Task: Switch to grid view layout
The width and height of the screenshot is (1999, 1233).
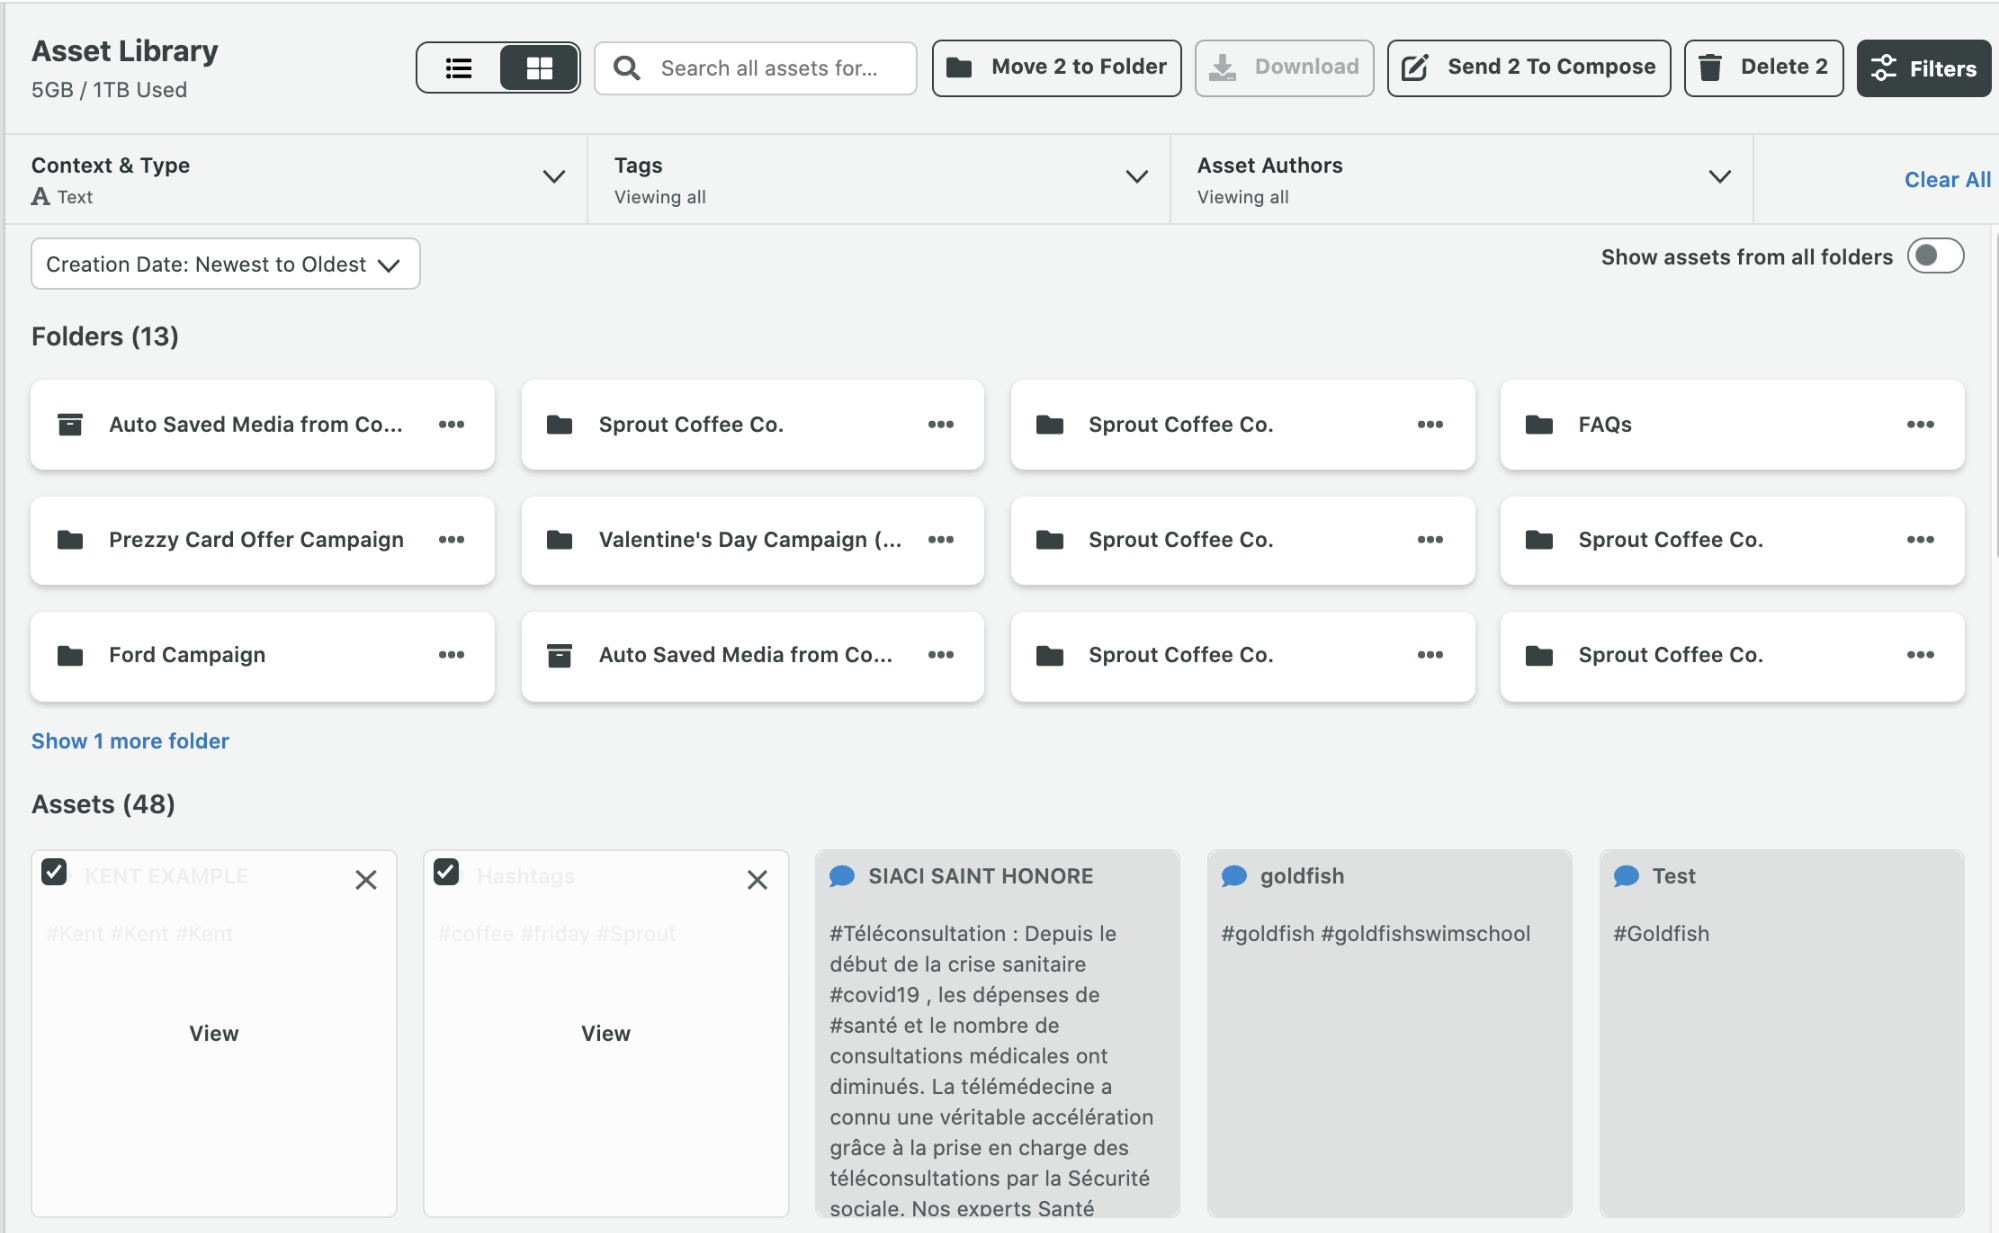Action: pyautogui.click(x=539, y=68)
